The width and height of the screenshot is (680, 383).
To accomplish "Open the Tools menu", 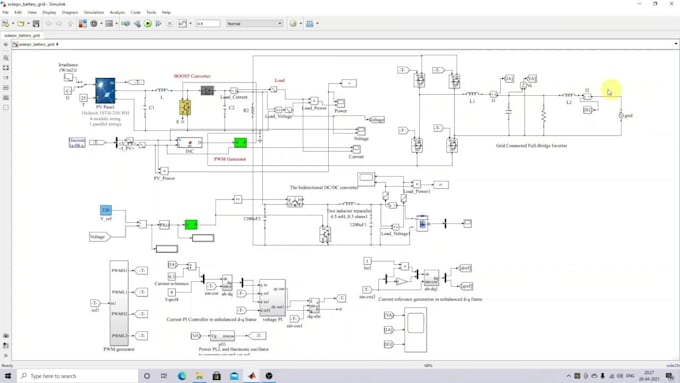I will 151,12.
